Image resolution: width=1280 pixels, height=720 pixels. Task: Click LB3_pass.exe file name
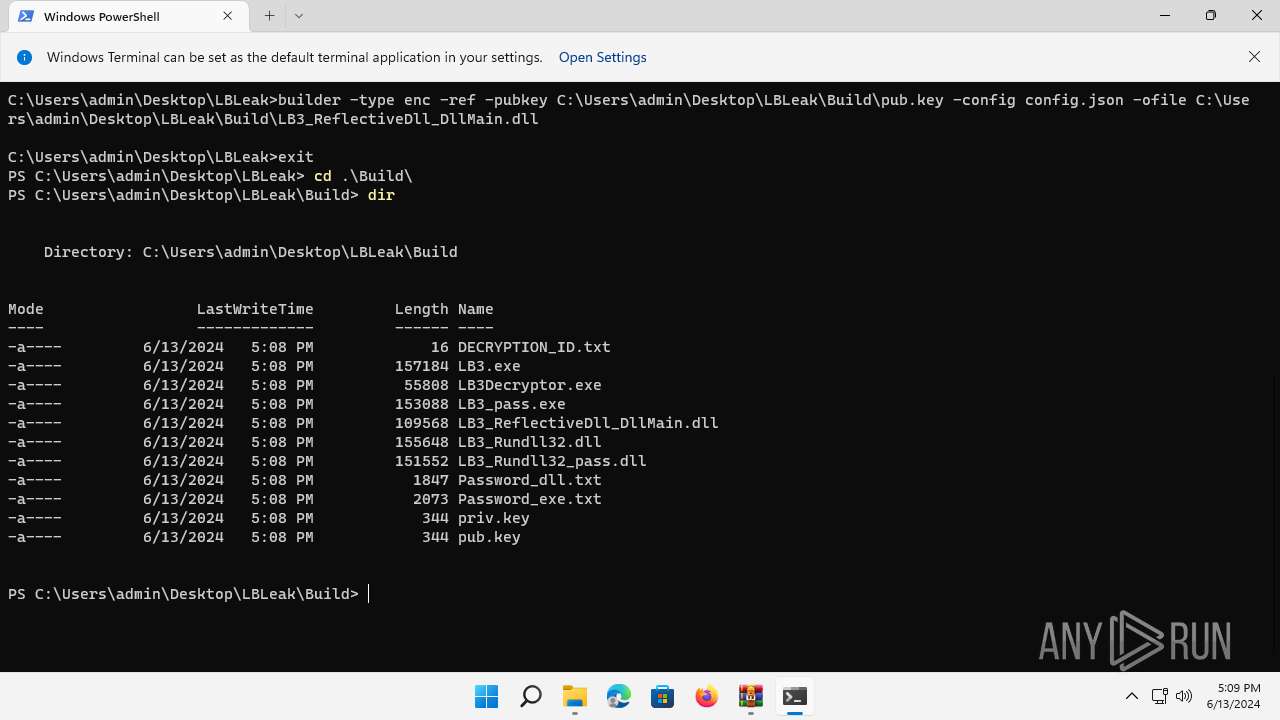[x=512, y=404]
